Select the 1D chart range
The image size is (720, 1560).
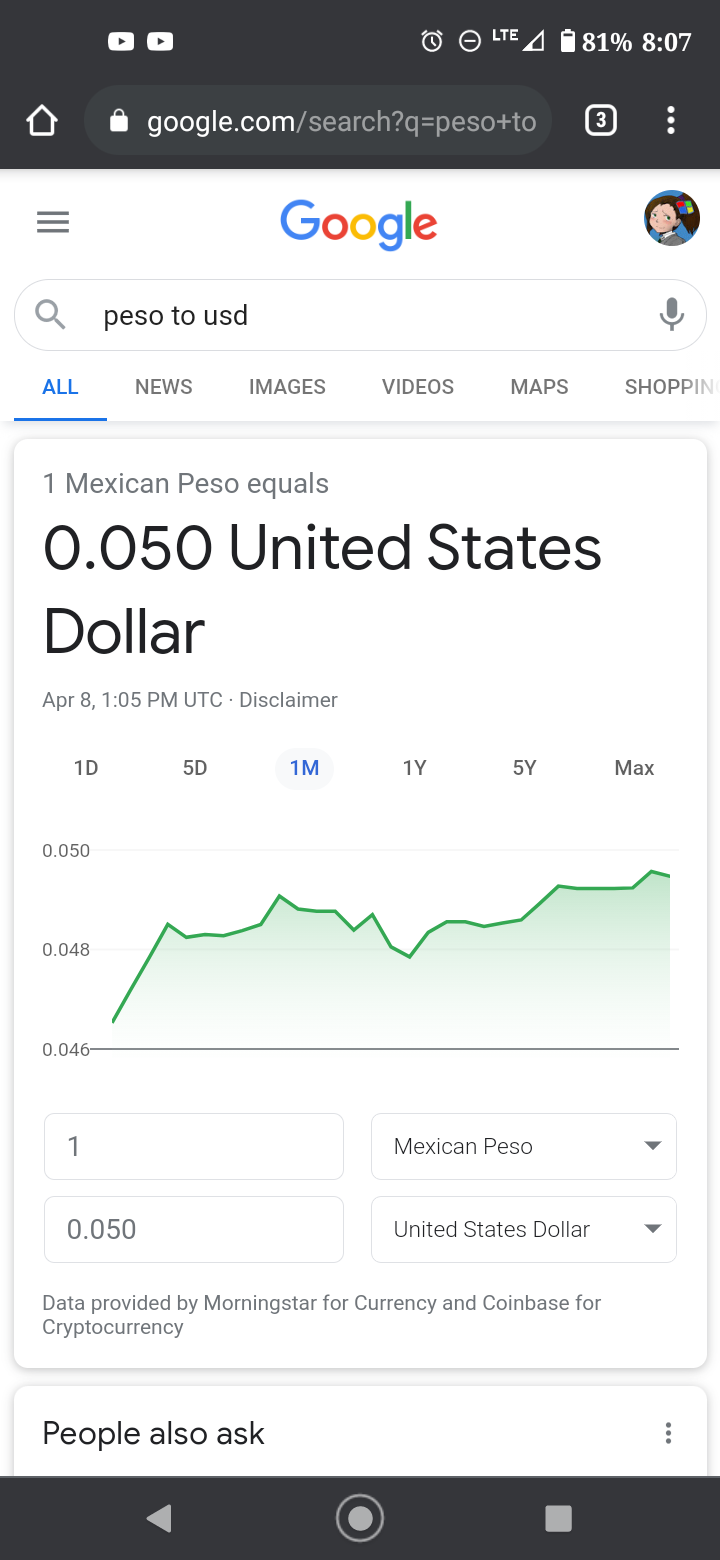pyautogui.click(x=86, y=768)
